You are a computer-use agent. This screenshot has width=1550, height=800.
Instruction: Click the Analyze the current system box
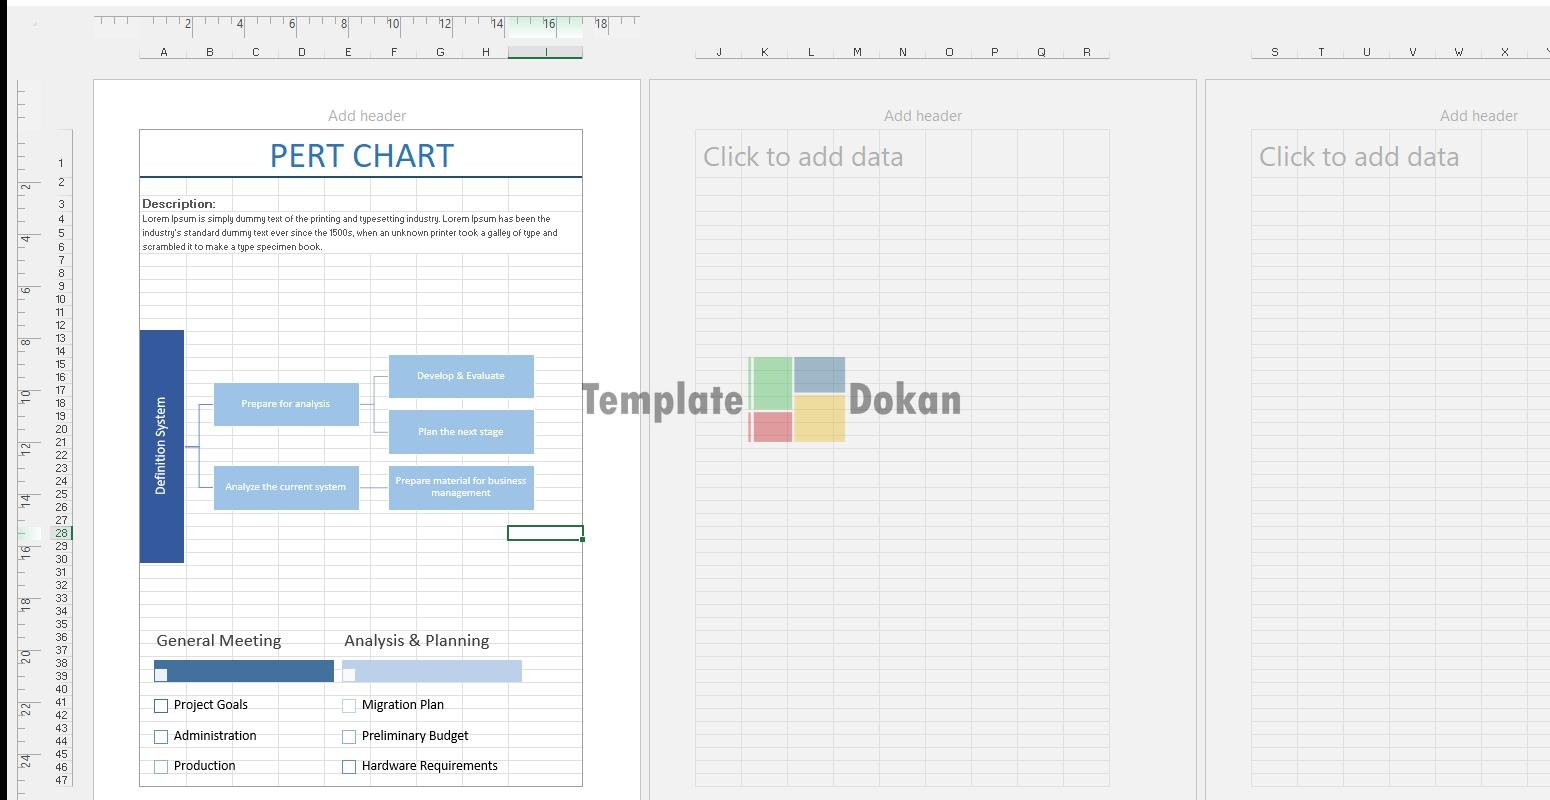(x=286, y=487)
